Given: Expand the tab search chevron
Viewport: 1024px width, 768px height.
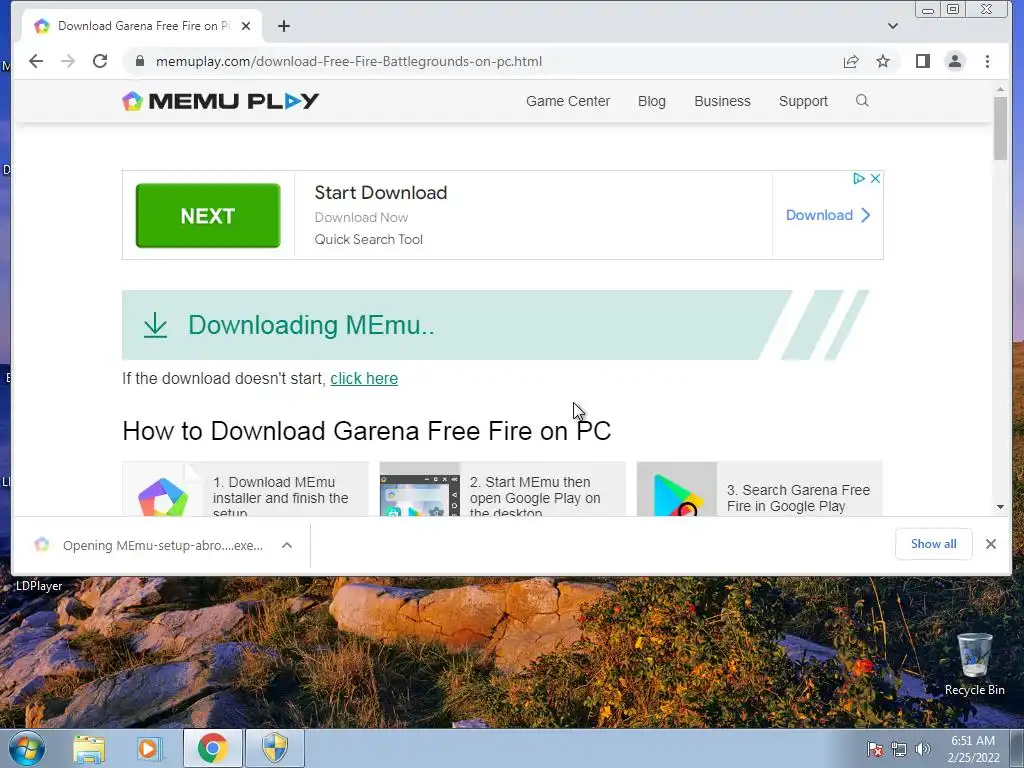Looking at the screenshot, I should click(x=893, y=26).
